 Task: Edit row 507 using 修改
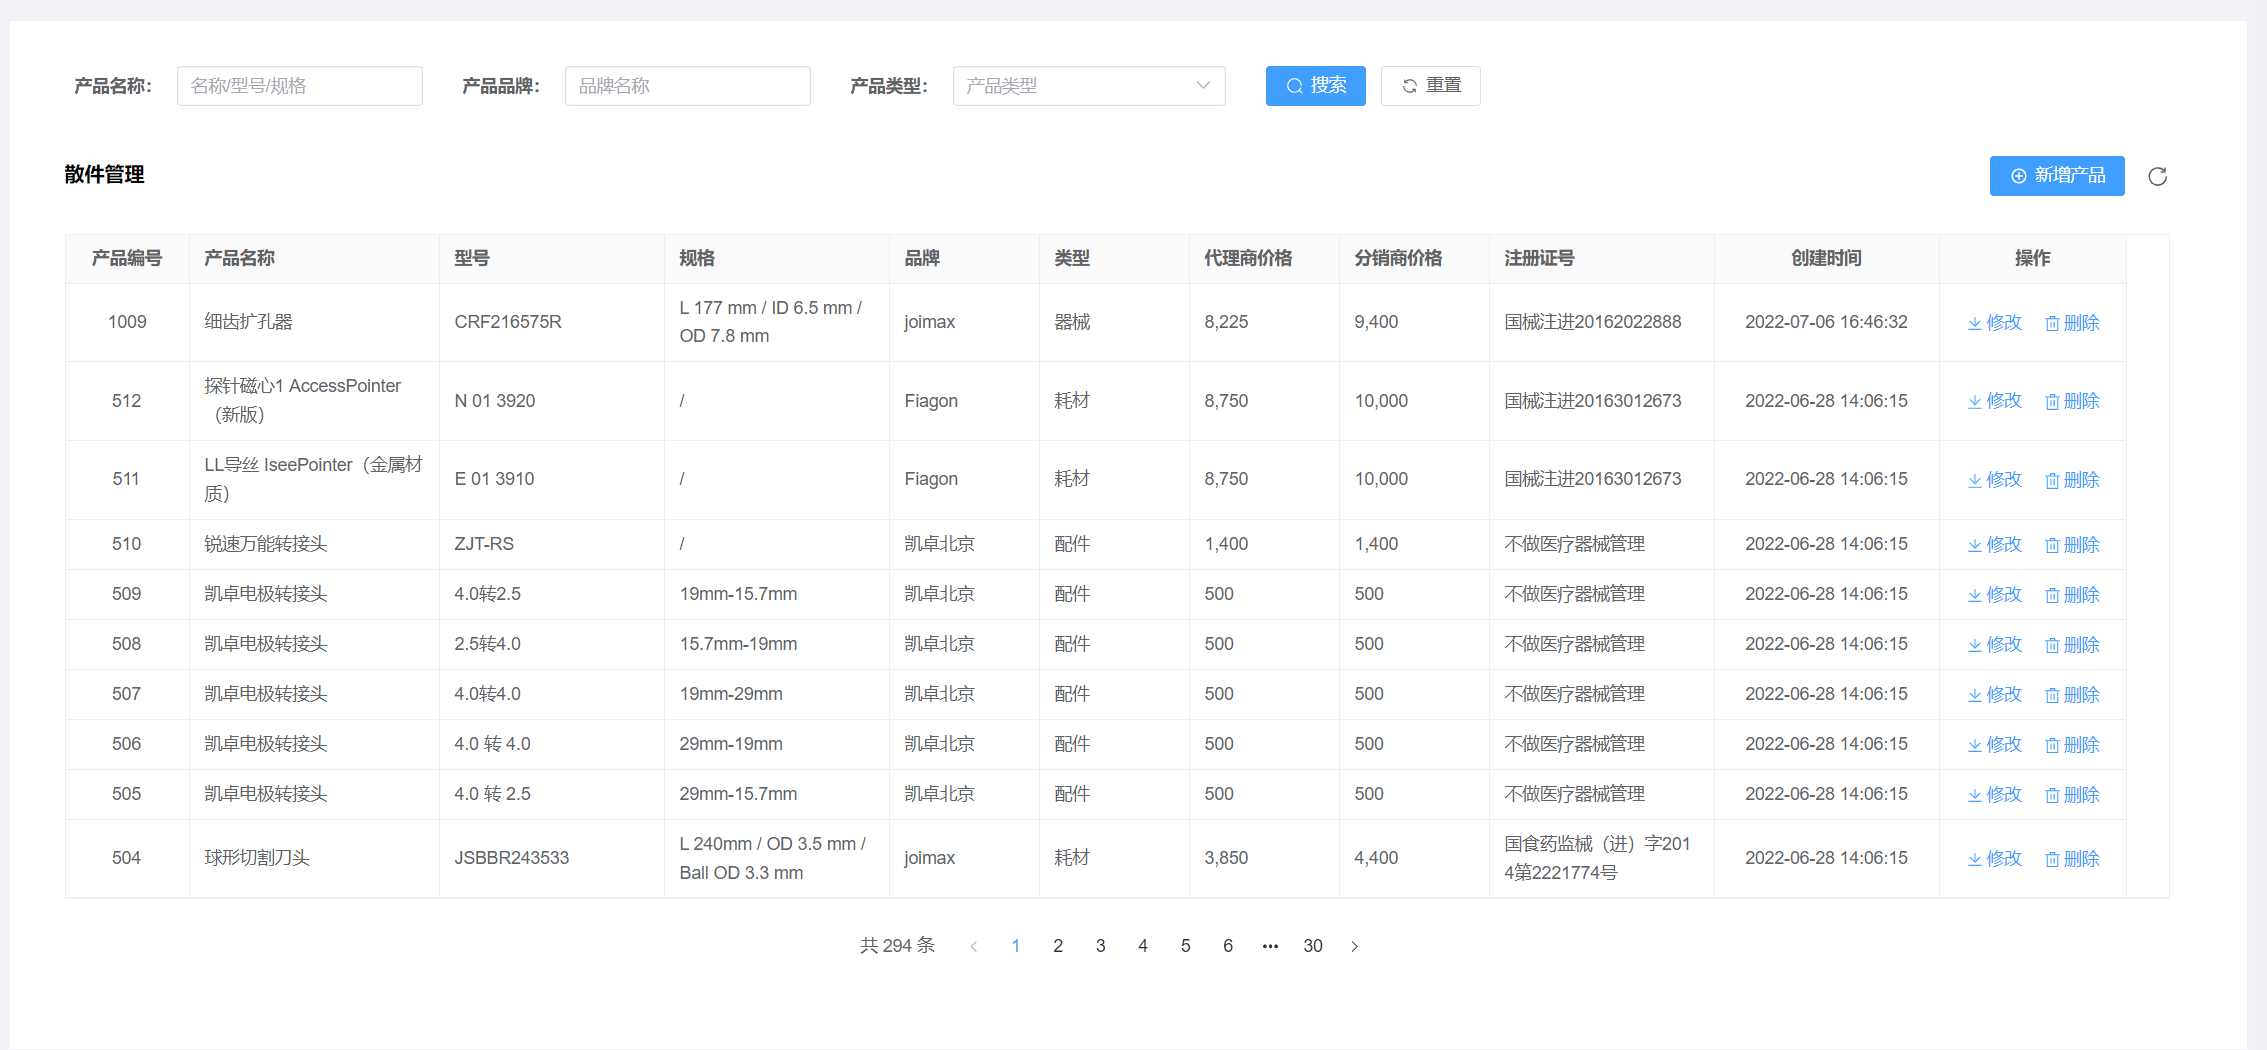coord(1995,695)
